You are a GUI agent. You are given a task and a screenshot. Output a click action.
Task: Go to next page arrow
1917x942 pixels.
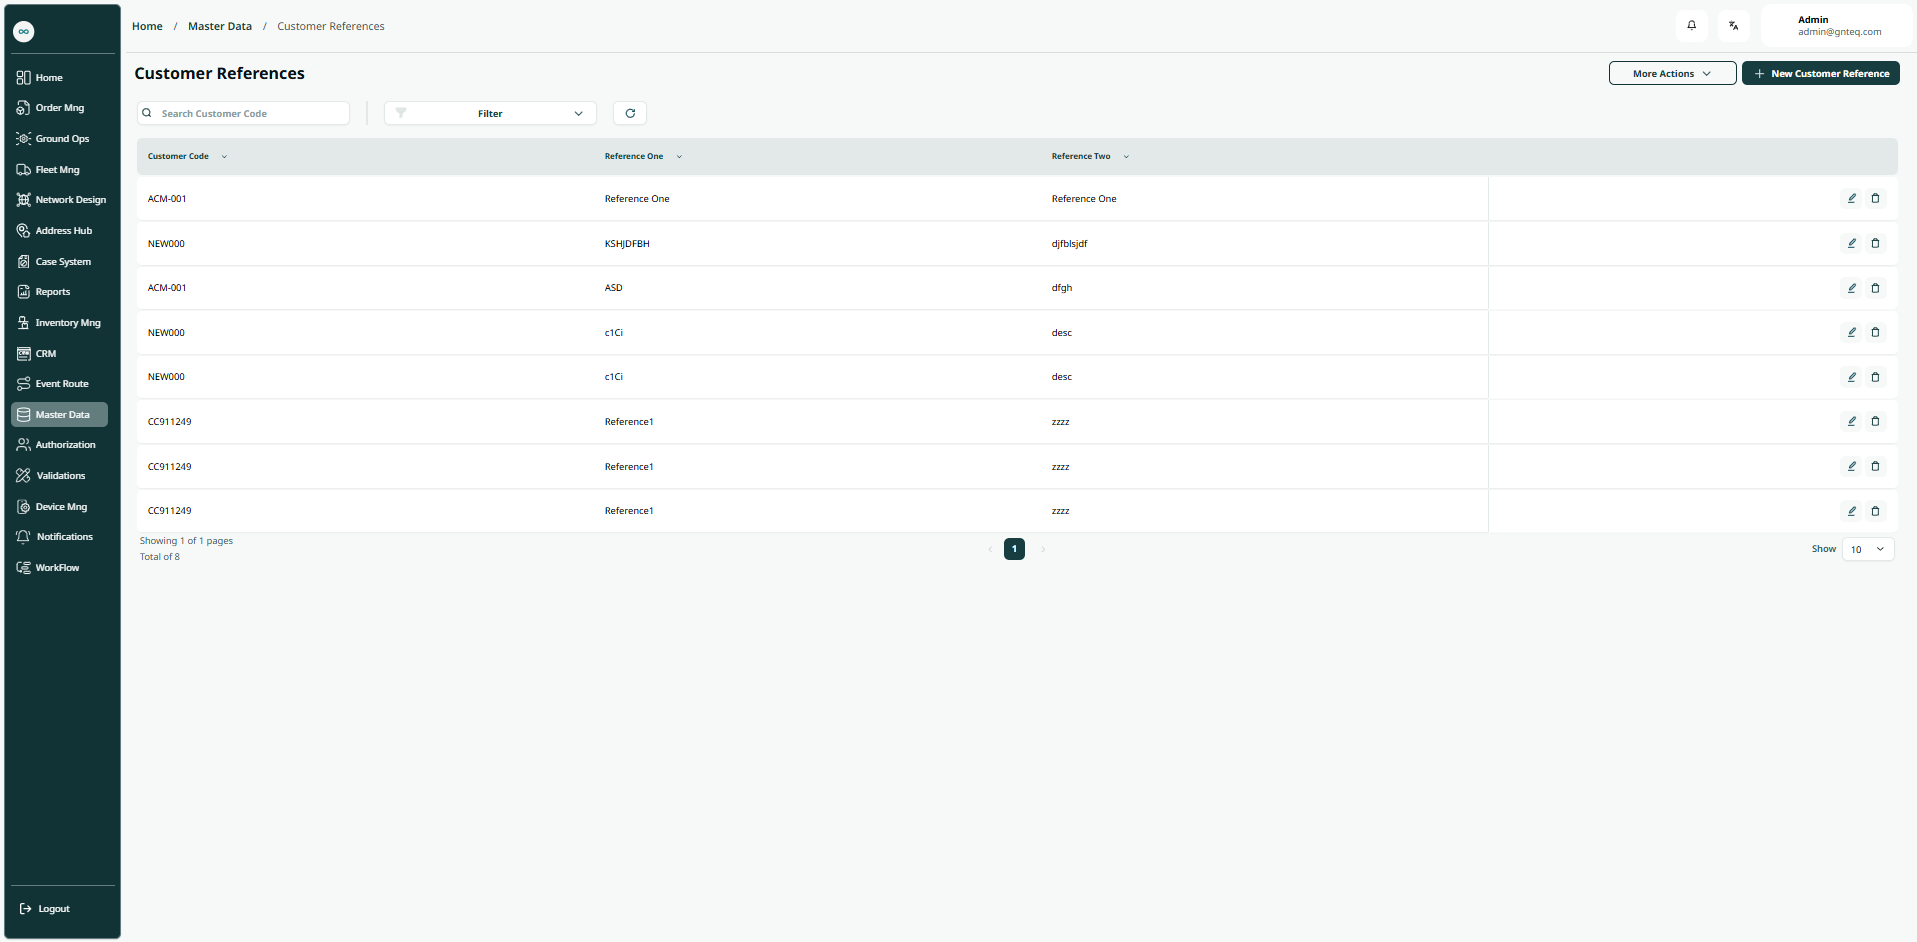coord(1043,549)
